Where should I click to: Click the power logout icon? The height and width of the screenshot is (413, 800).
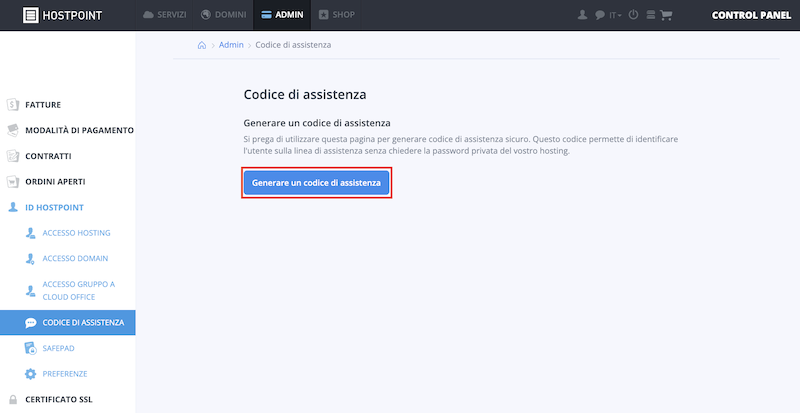click(x=633, y=15)
